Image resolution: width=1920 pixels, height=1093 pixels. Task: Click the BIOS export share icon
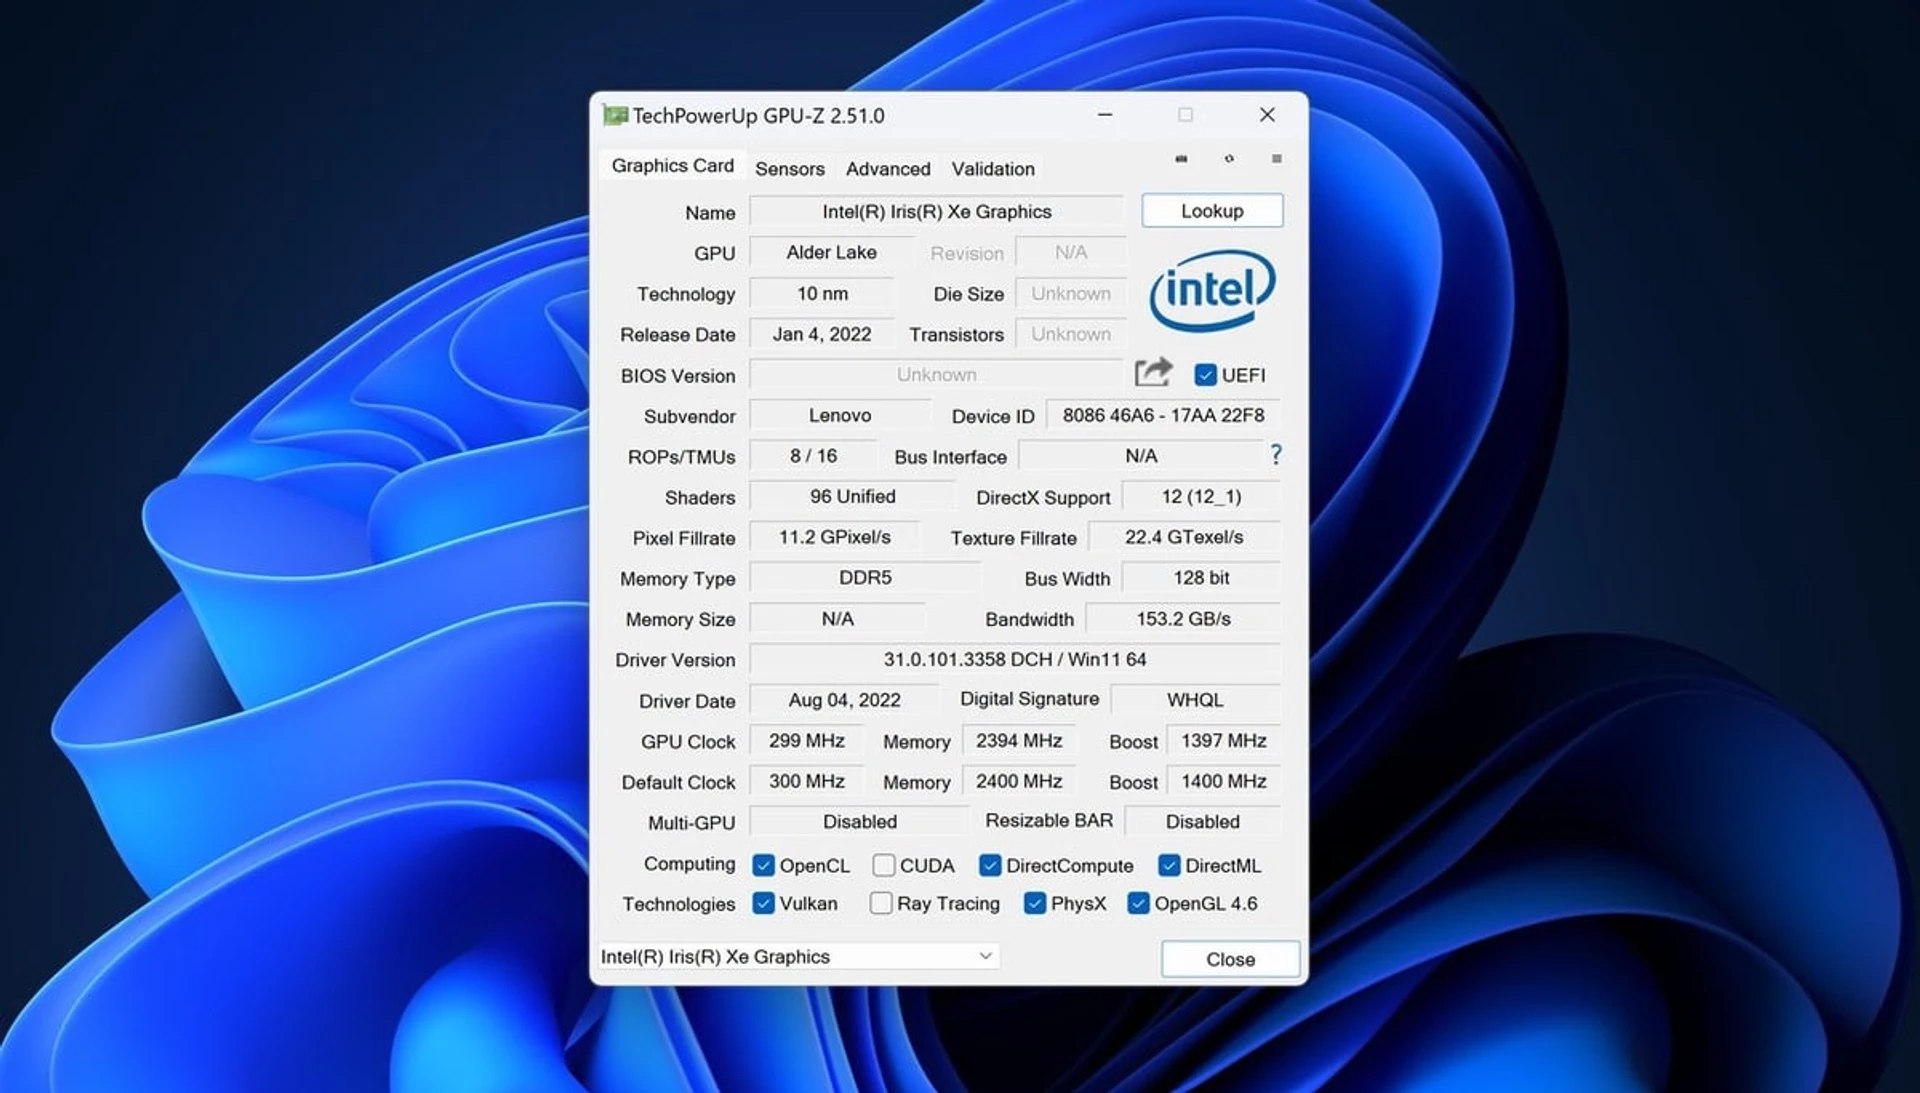click(x=1153, y=373)
